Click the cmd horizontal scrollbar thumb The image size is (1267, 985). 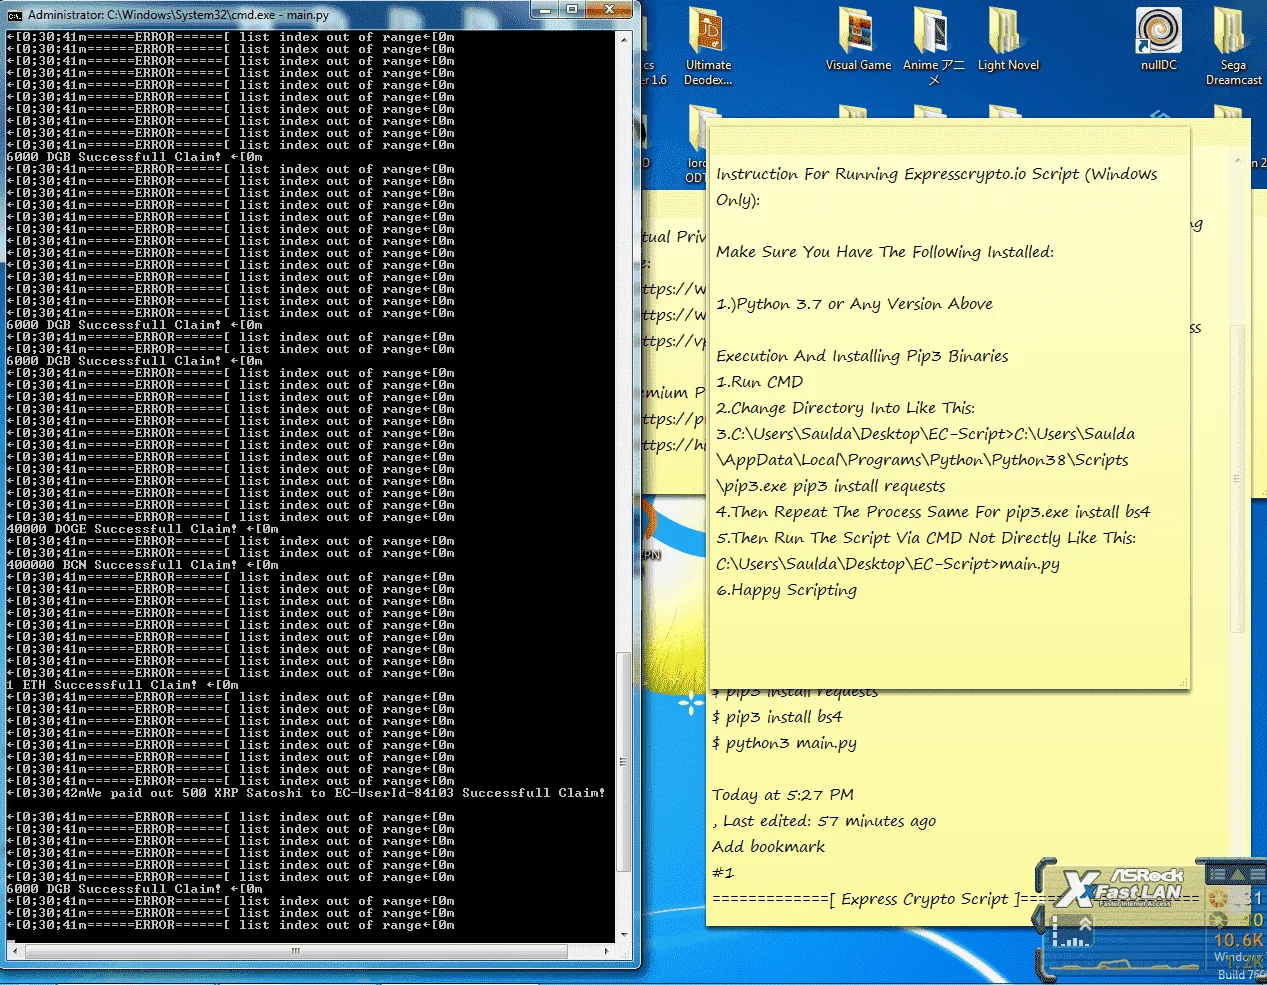tap(296, 951)
